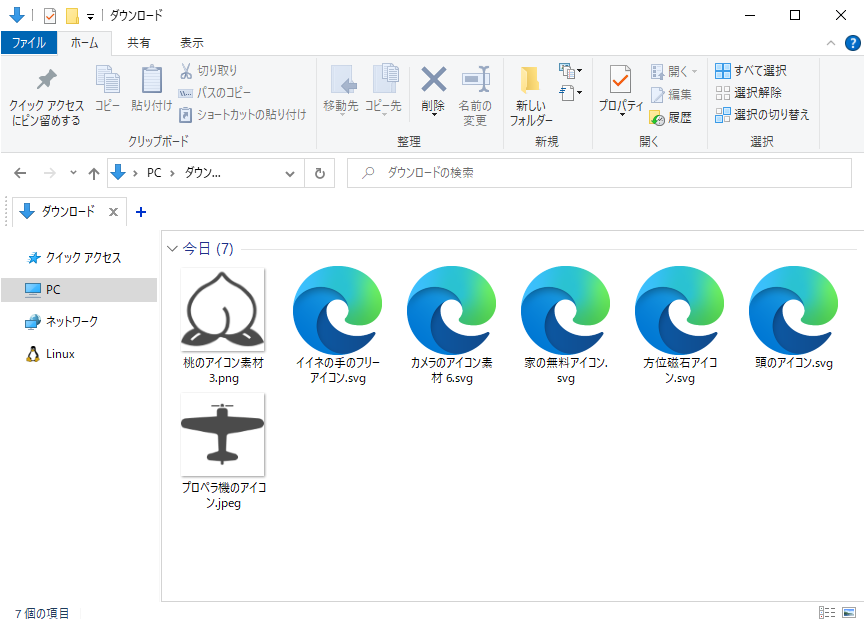Click the Pin to Quick Access icon

point(46,80)
